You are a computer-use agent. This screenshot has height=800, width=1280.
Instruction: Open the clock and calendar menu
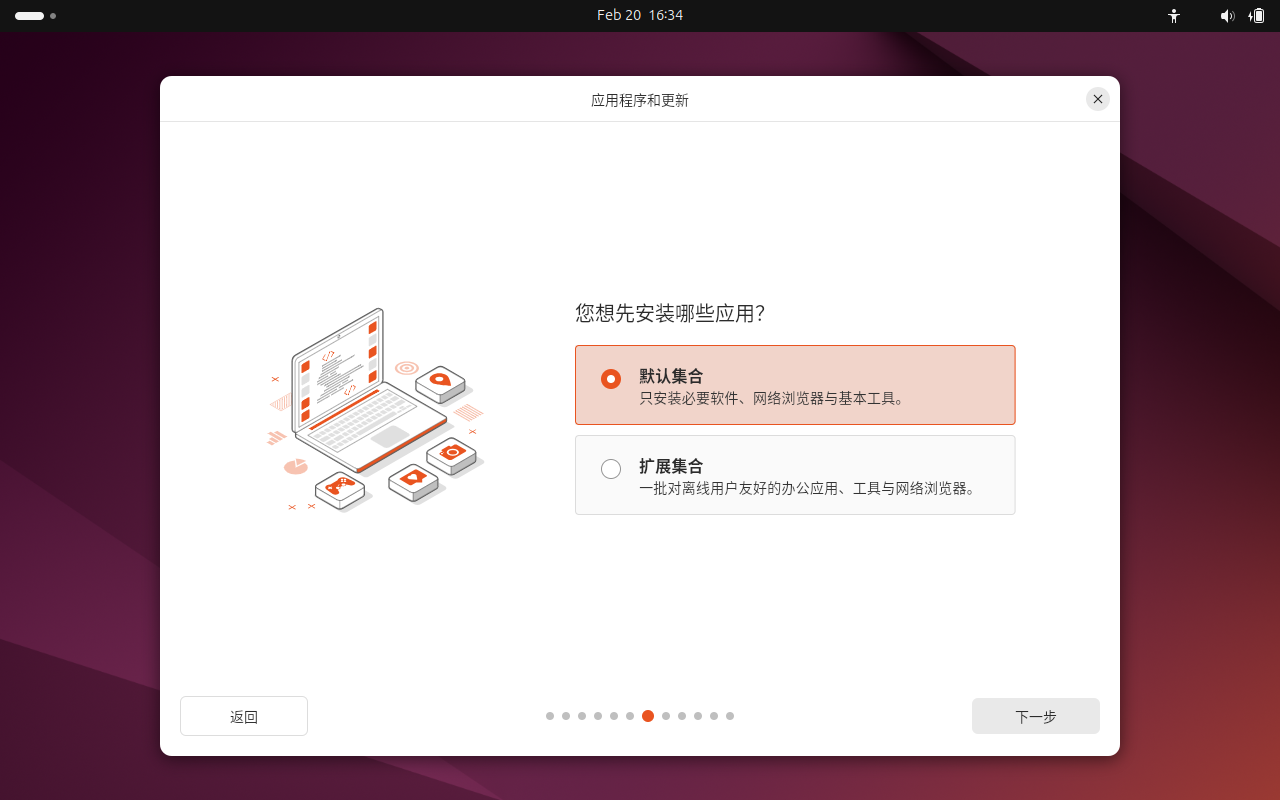point(640,16)
